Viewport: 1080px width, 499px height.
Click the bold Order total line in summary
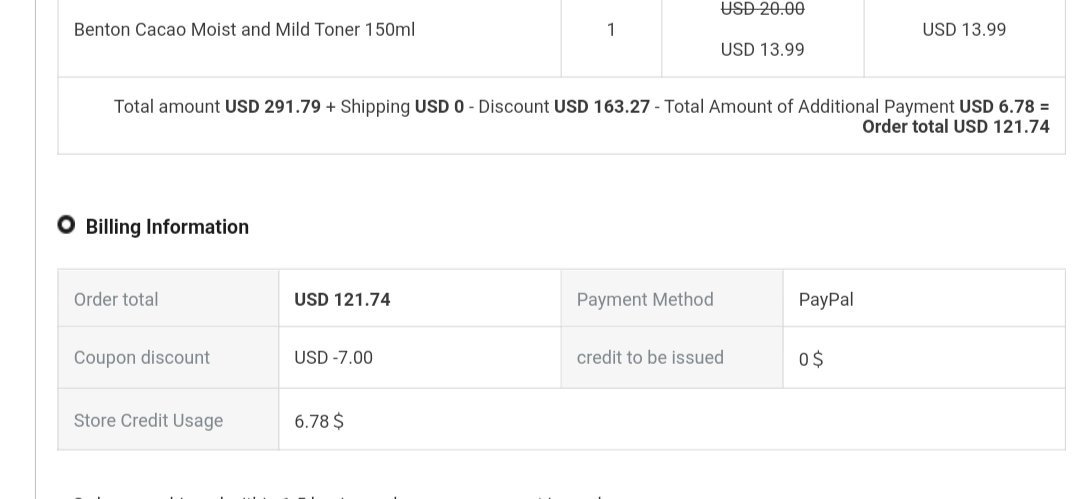pos(955,127)
